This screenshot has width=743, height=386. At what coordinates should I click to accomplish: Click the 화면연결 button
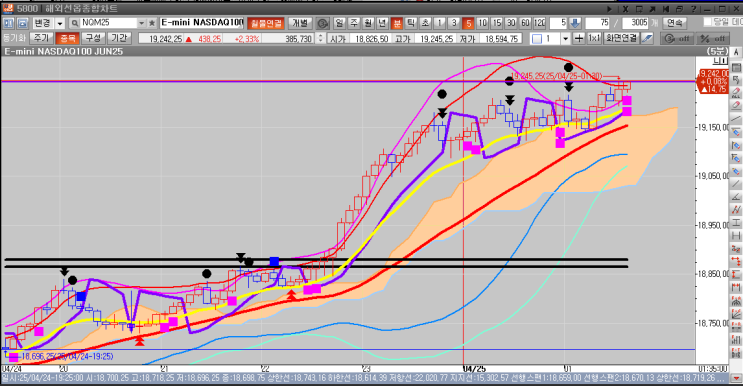point(621,39)
